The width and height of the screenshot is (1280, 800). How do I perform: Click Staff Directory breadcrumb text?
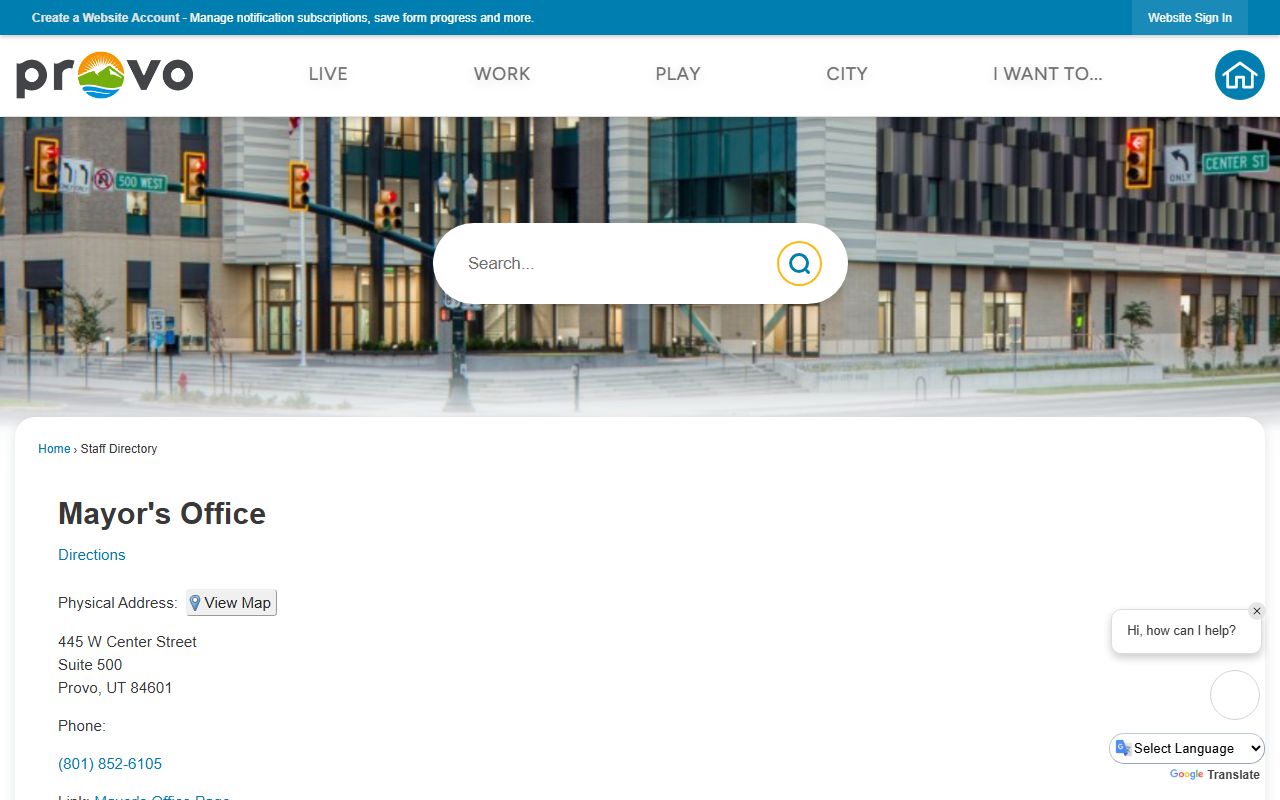click(119, 449)
